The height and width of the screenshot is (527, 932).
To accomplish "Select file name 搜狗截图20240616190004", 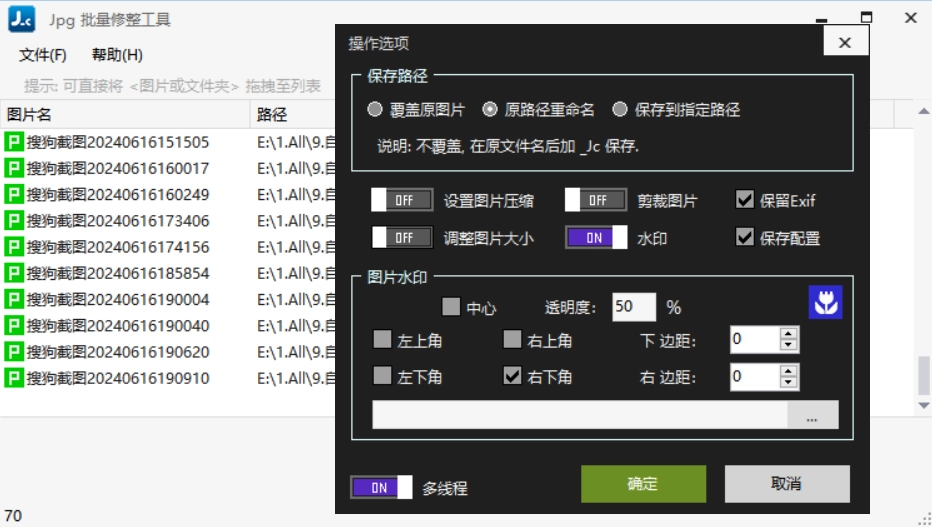I will coord(118,299).
